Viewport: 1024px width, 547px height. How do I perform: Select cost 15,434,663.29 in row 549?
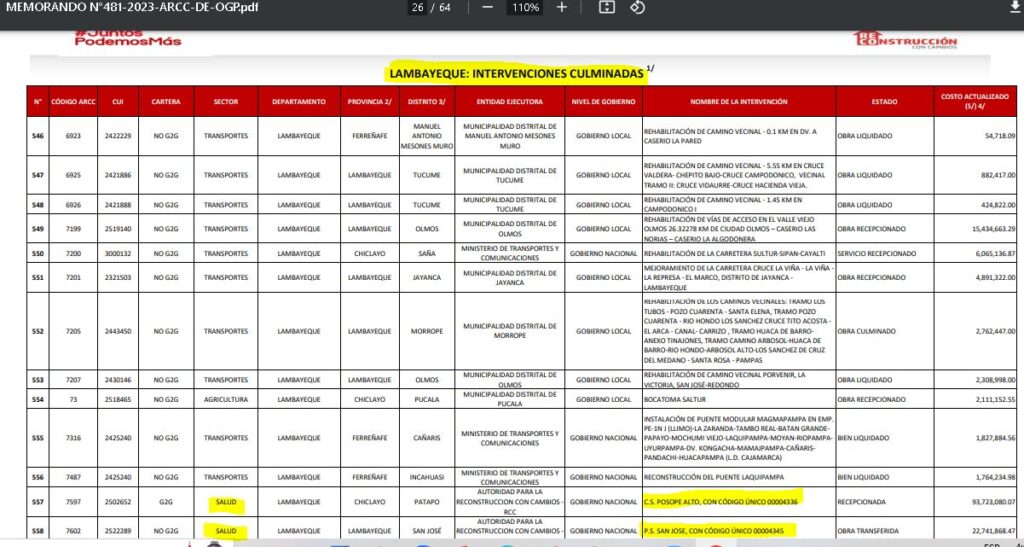click(994, 229)
